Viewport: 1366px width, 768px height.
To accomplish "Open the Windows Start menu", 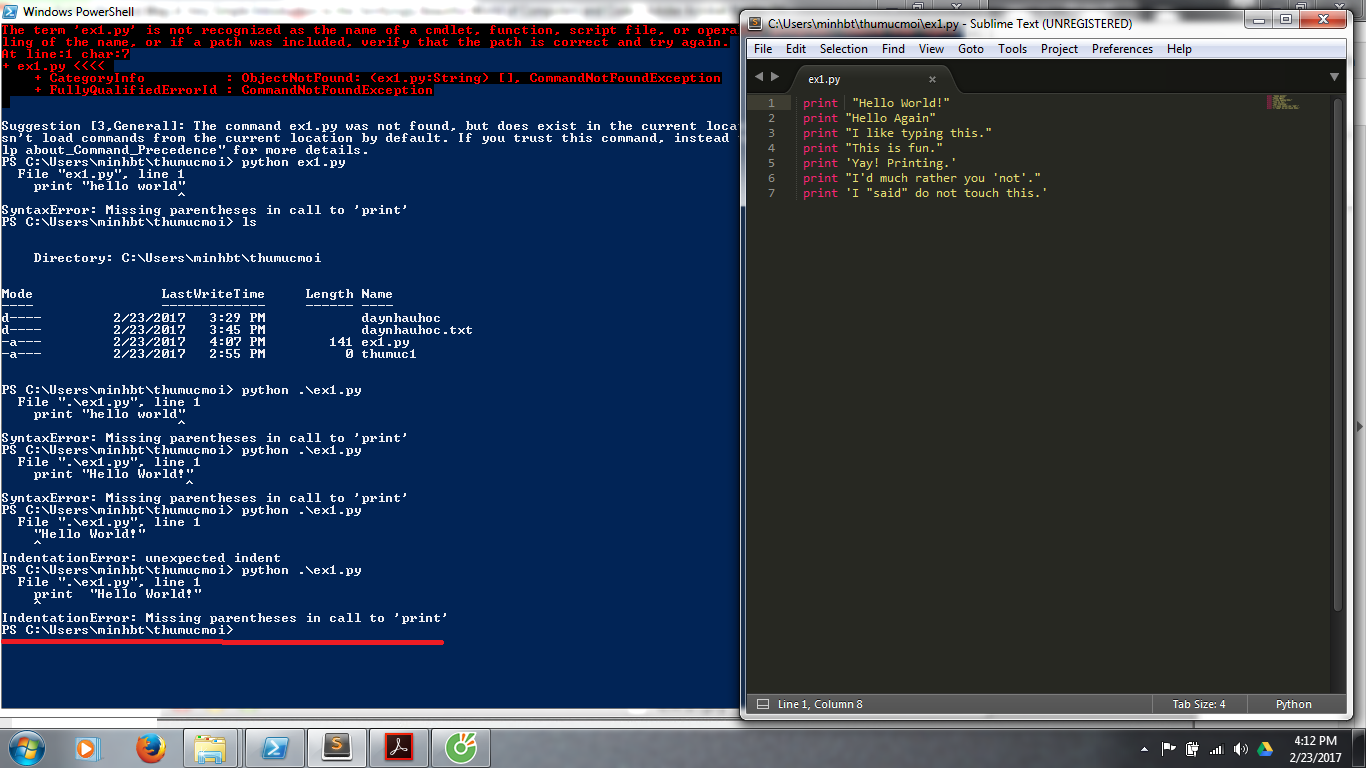I will point(25,747).
